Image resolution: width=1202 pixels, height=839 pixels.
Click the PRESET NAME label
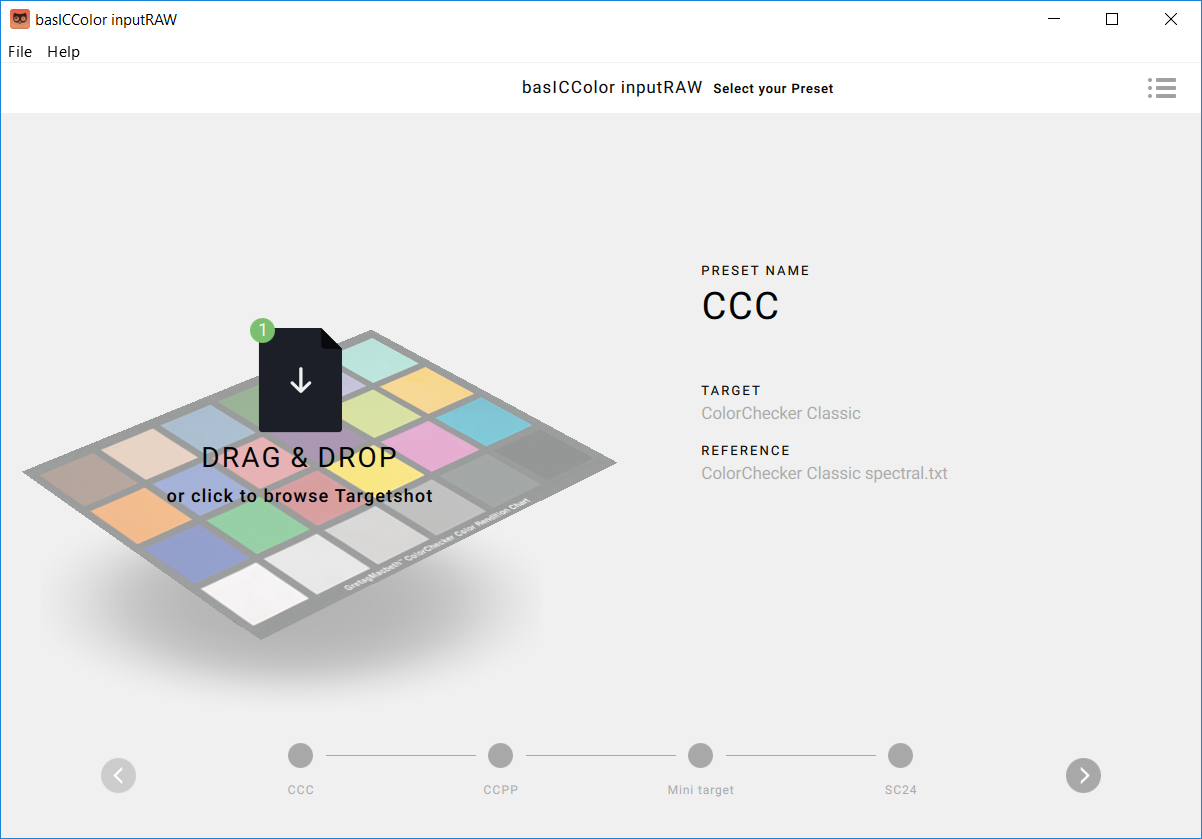coord(755,271)
